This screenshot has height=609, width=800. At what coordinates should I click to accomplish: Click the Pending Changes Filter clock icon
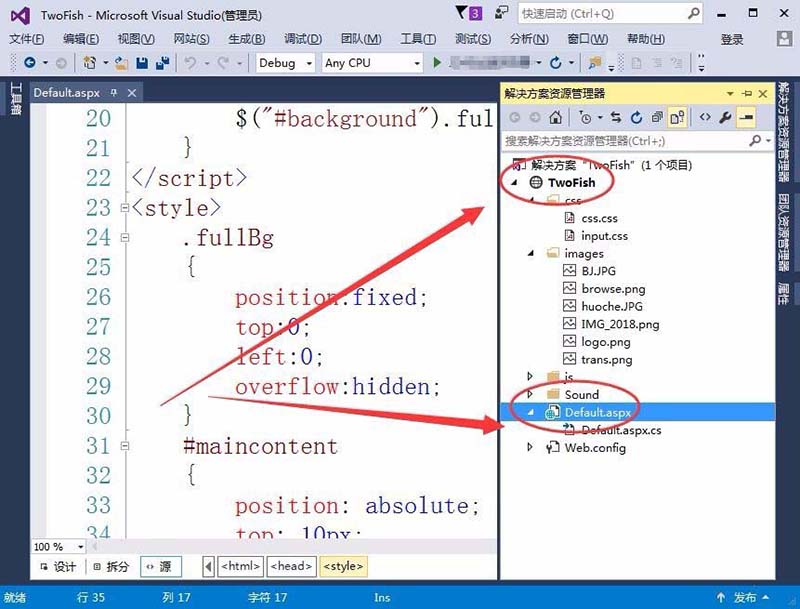pos(585,118)
